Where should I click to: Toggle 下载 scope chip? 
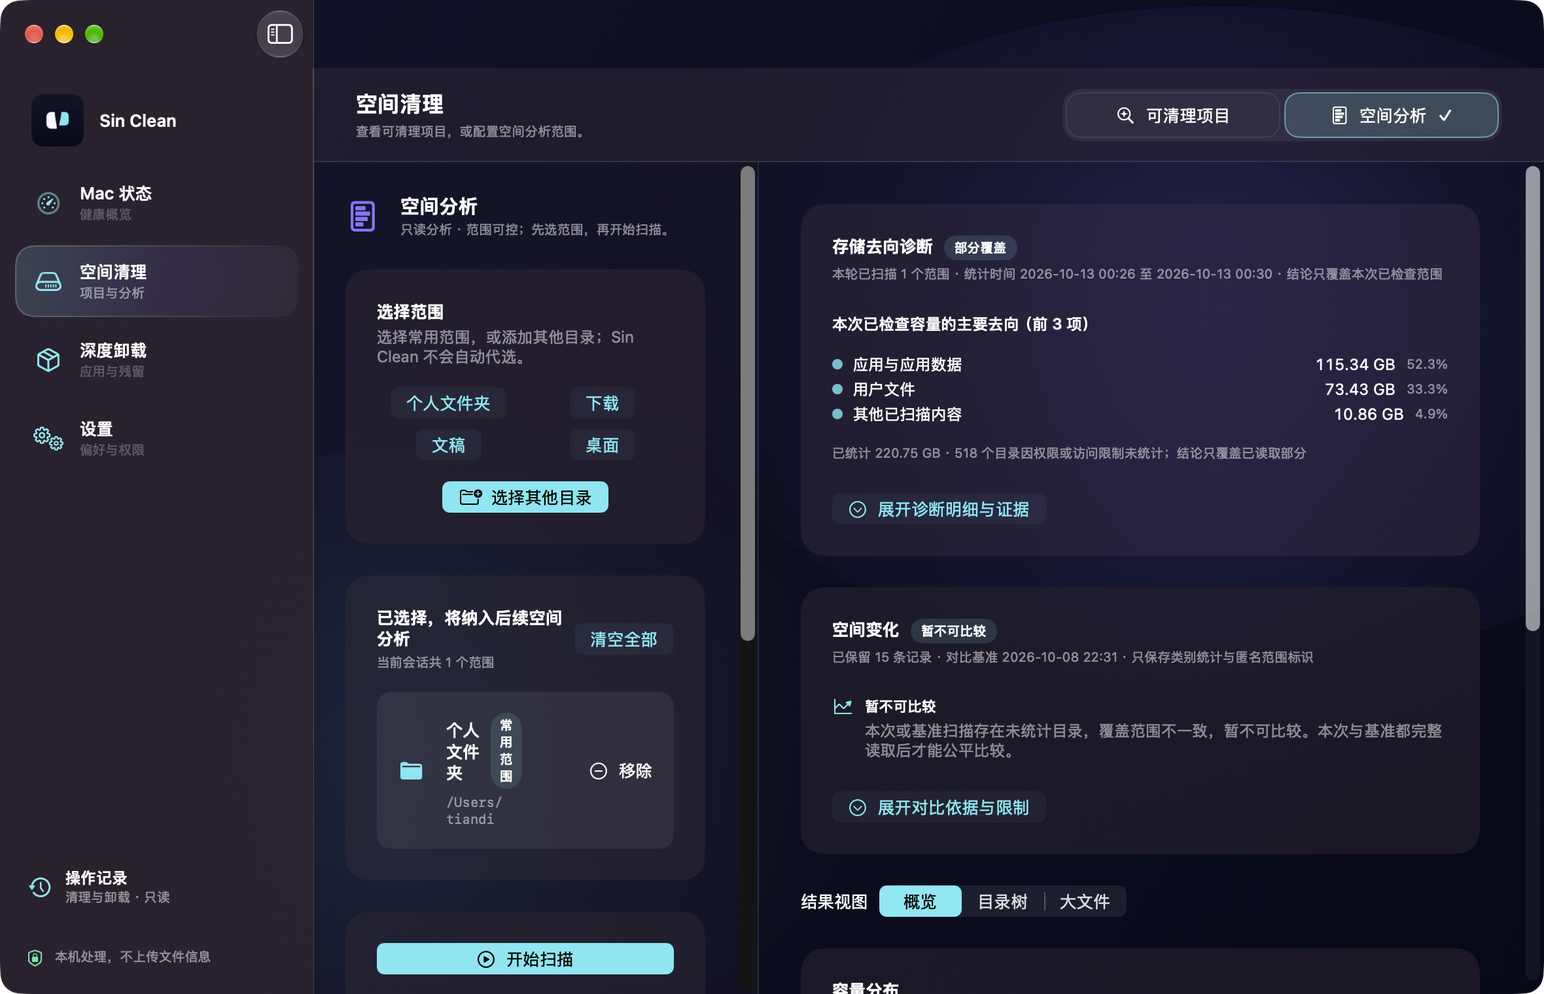tap(602, 403)
